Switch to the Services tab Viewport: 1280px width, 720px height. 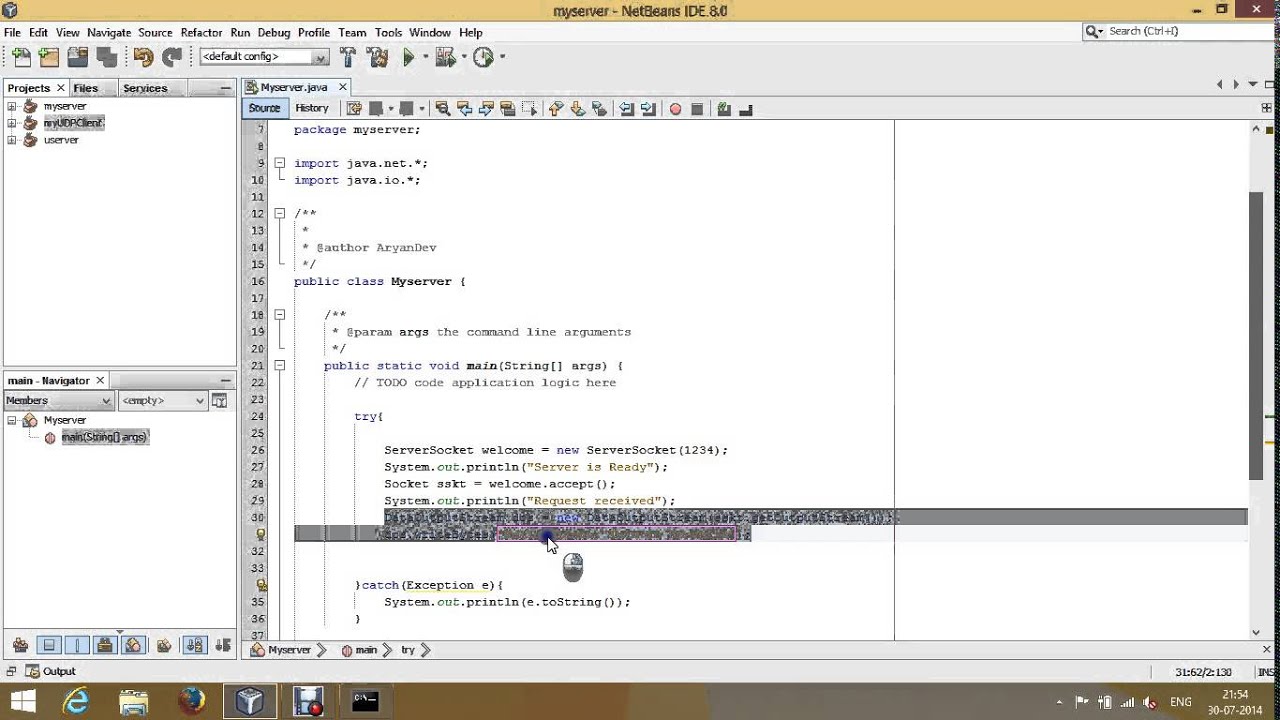[x=145, y=88]
